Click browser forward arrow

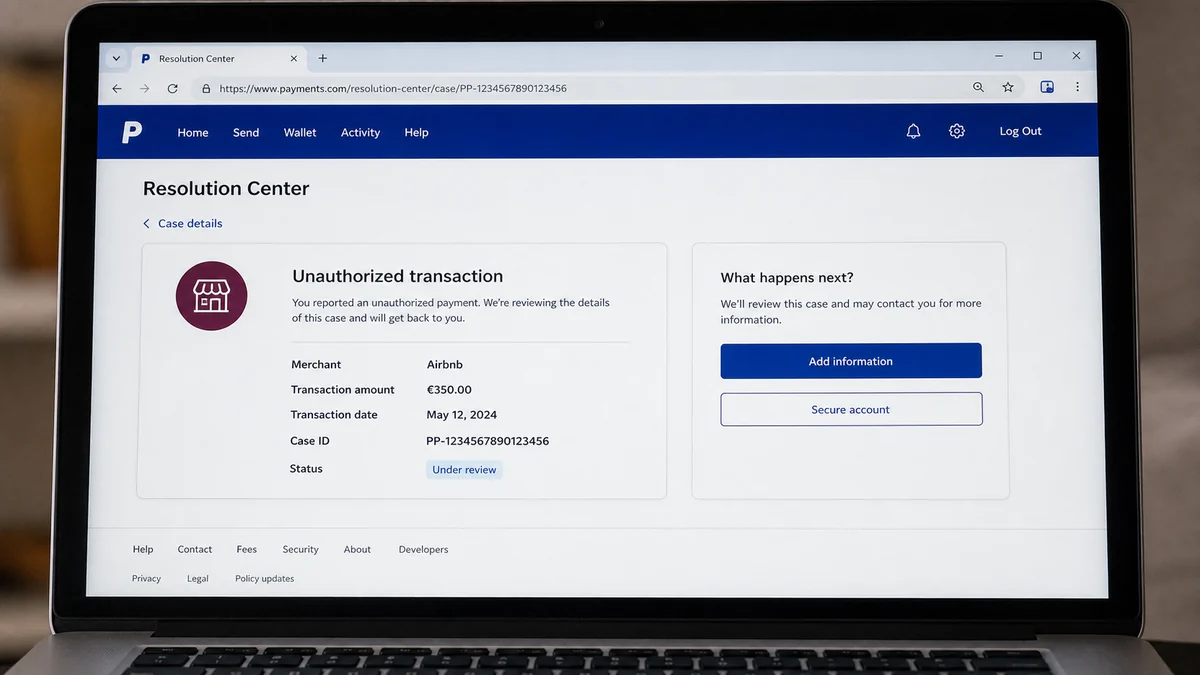[x=144, y=88]
